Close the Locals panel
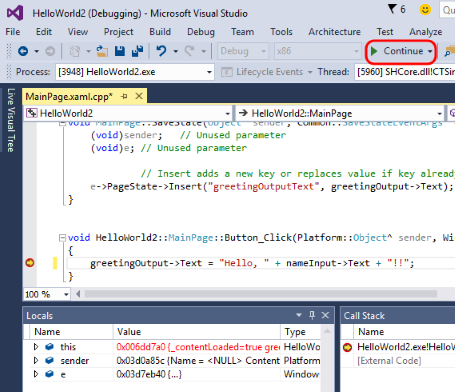This screenshot has width=455, height=392. tap(325, 315)
